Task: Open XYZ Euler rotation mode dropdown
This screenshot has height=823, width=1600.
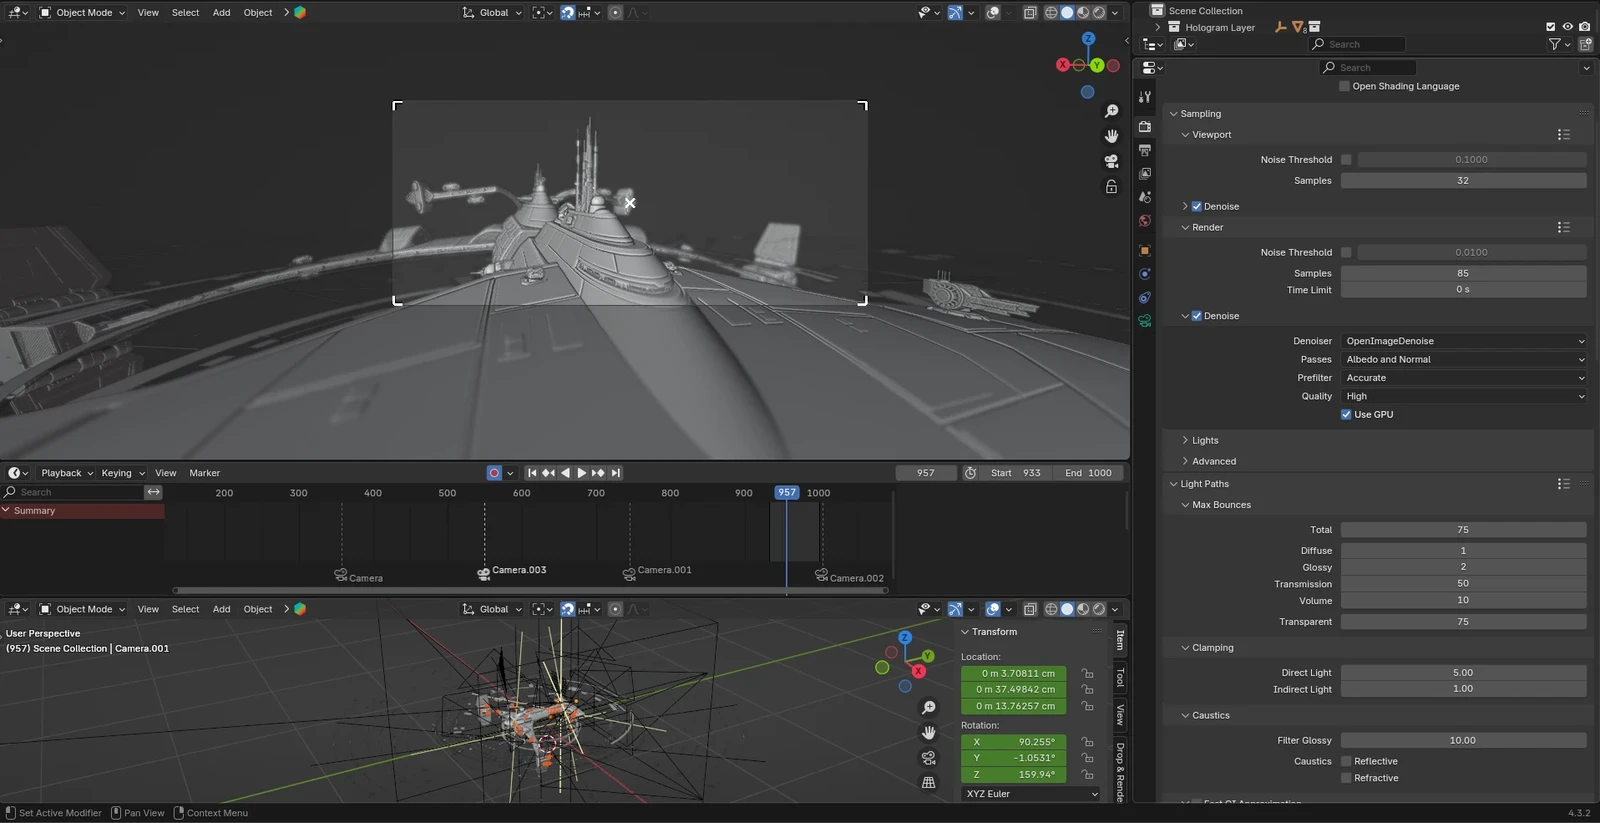Action: [1030, 794]
